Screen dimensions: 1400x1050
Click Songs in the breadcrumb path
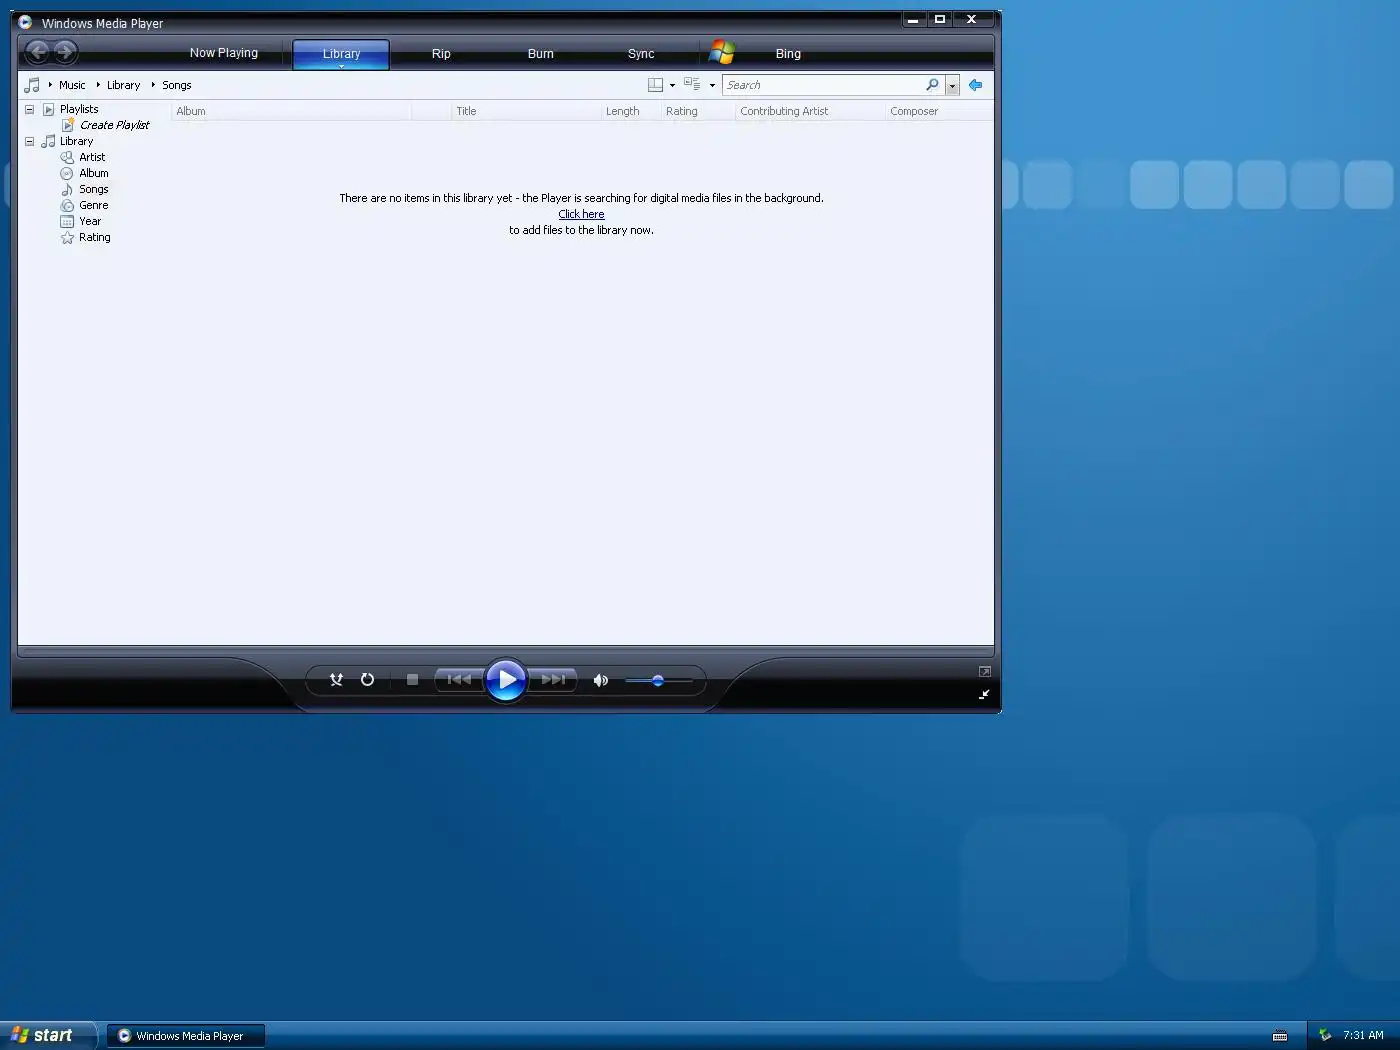click(x=176, y=85)
